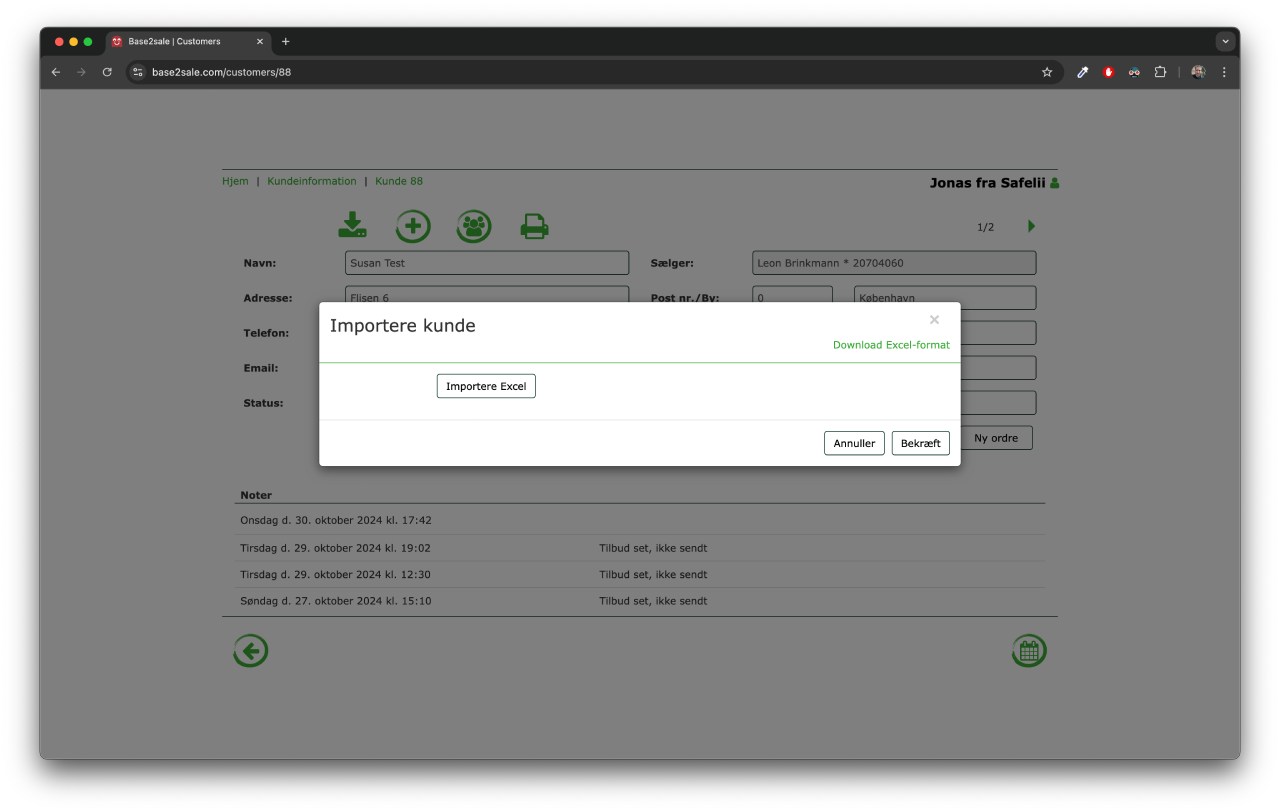1280x812 pixels.
Task: Click the add new customer plus icon
Action: pos(413,226)
